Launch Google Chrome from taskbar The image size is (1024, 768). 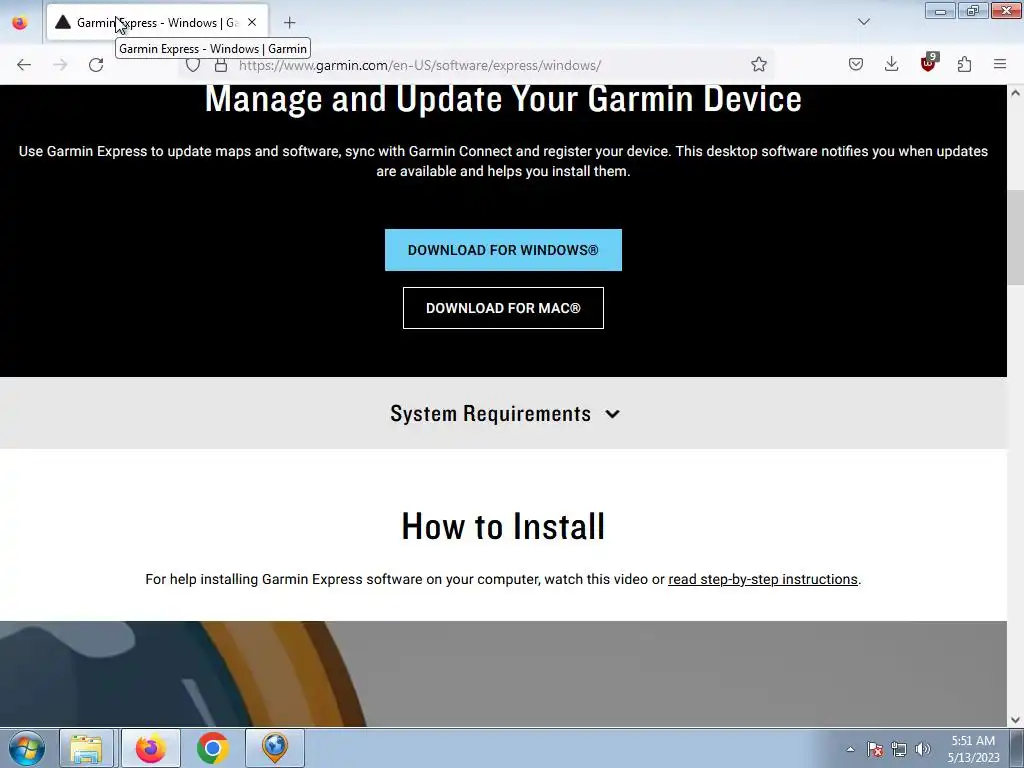tap(212, 748)
